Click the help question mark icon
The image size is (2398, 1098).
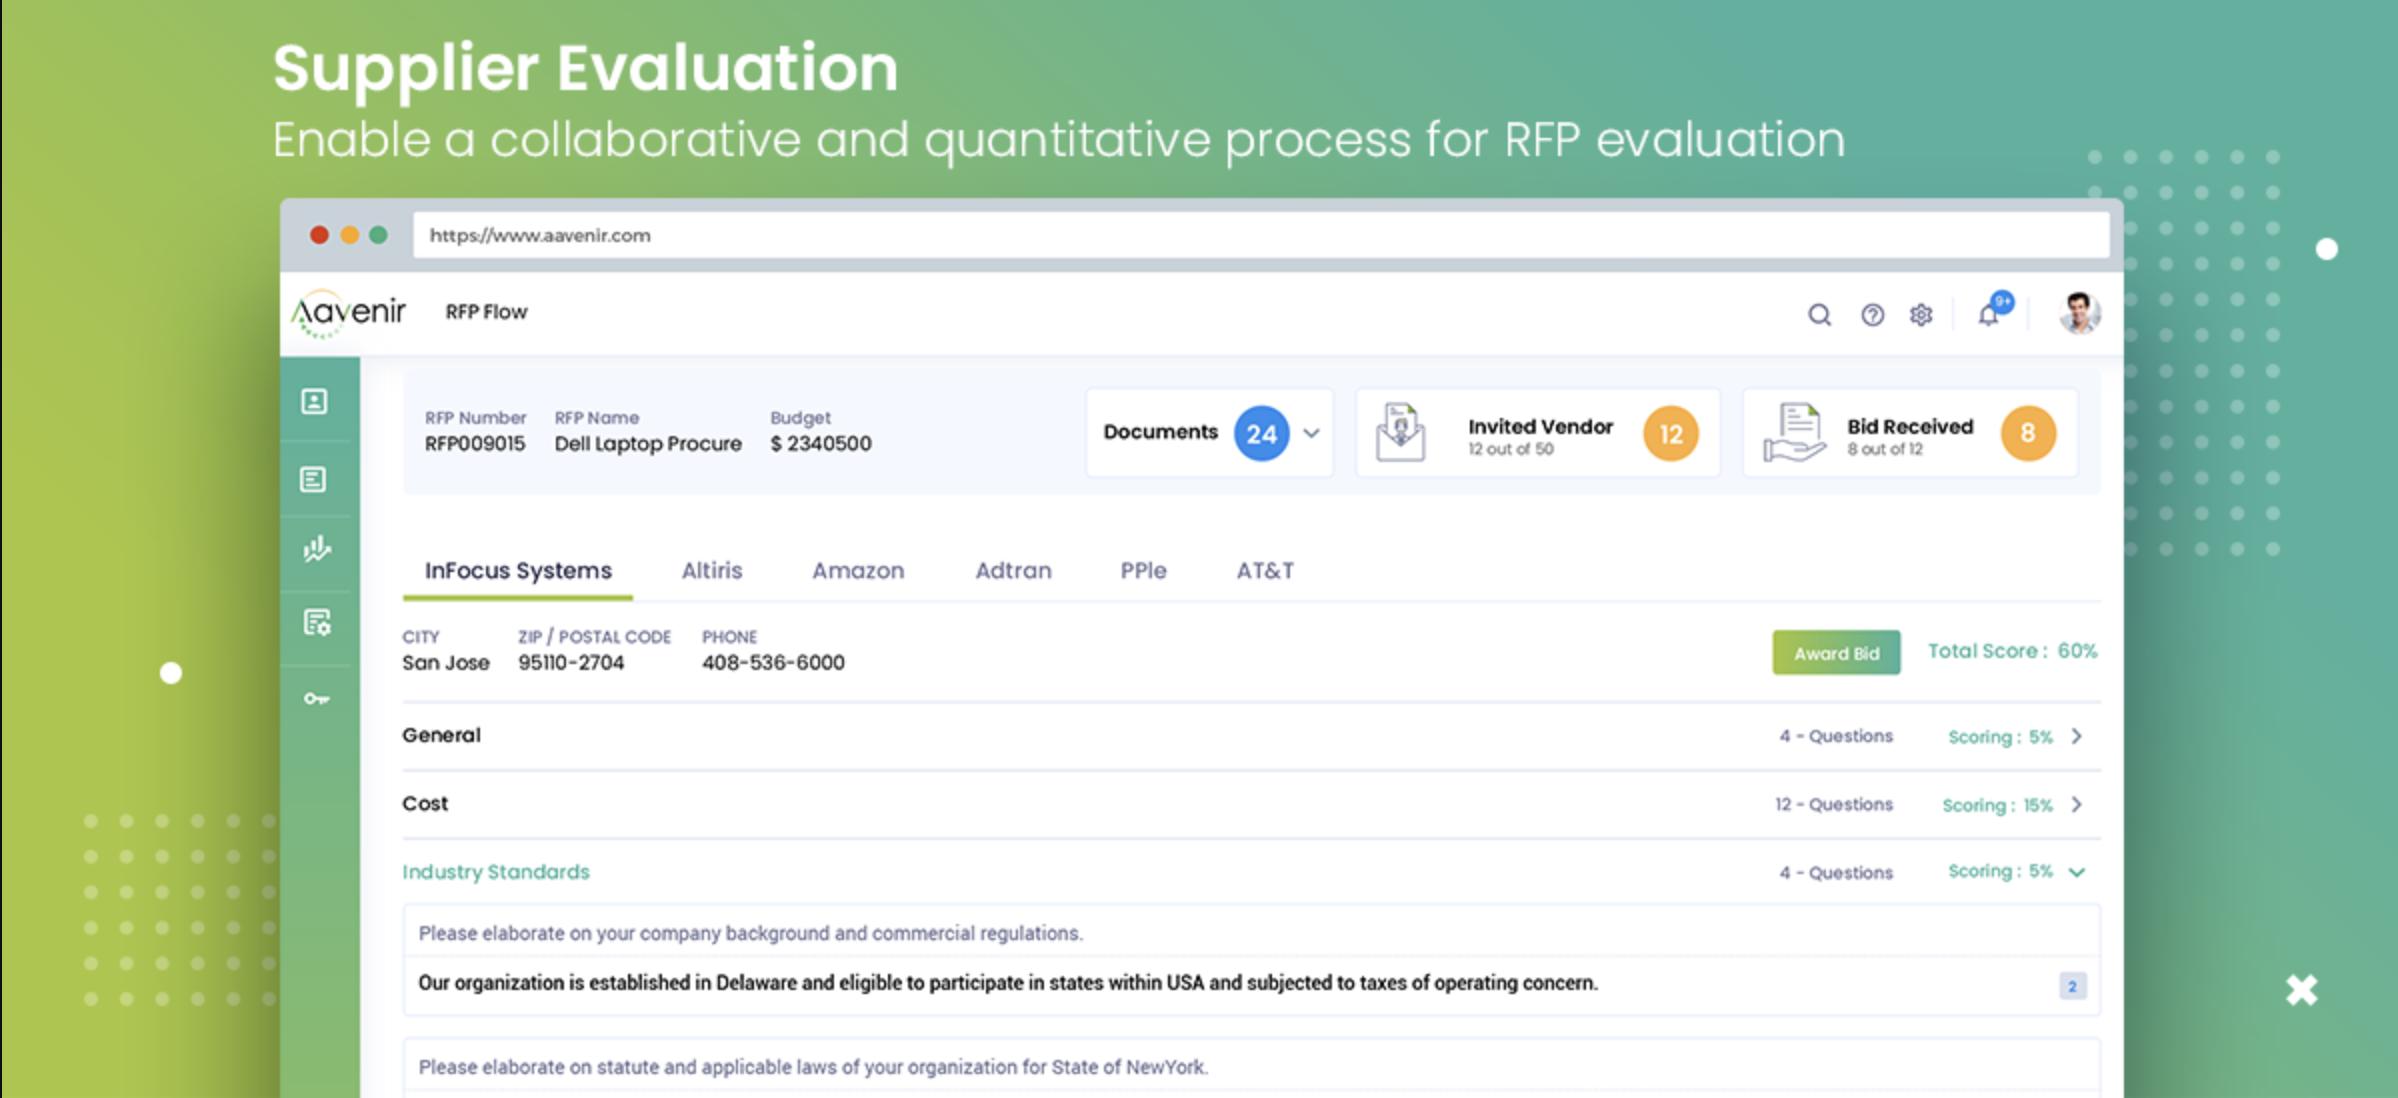coord(1870,314)
